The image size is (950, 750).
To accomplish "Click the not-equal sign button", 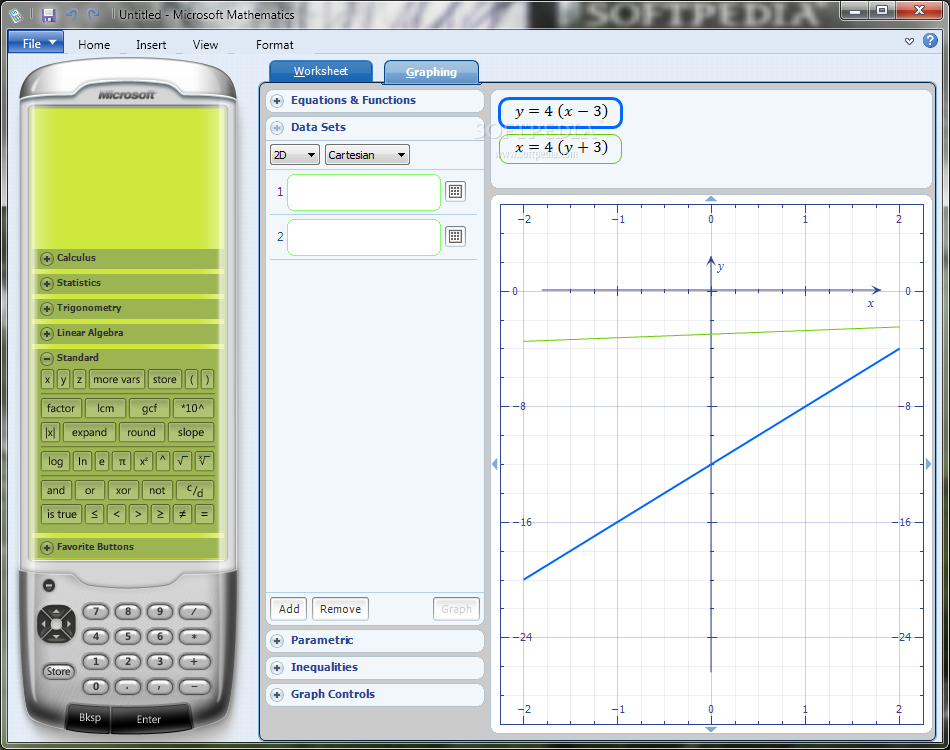I will pos(182,514).
